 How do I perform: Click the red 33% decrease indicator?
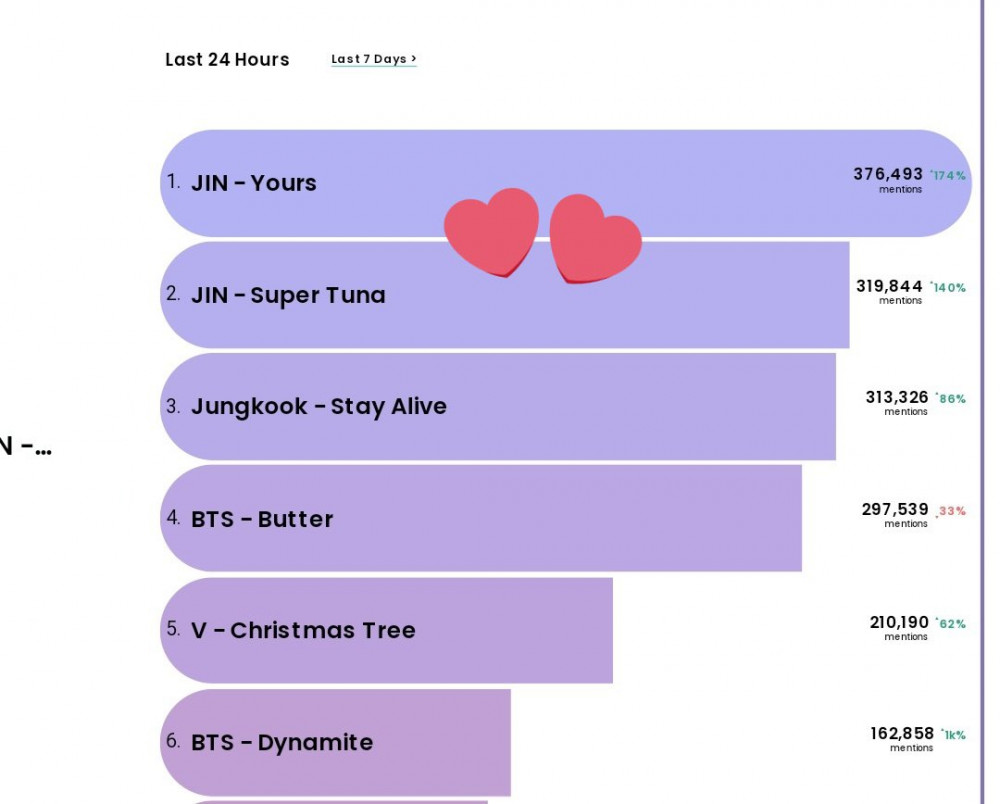(952, 511)
